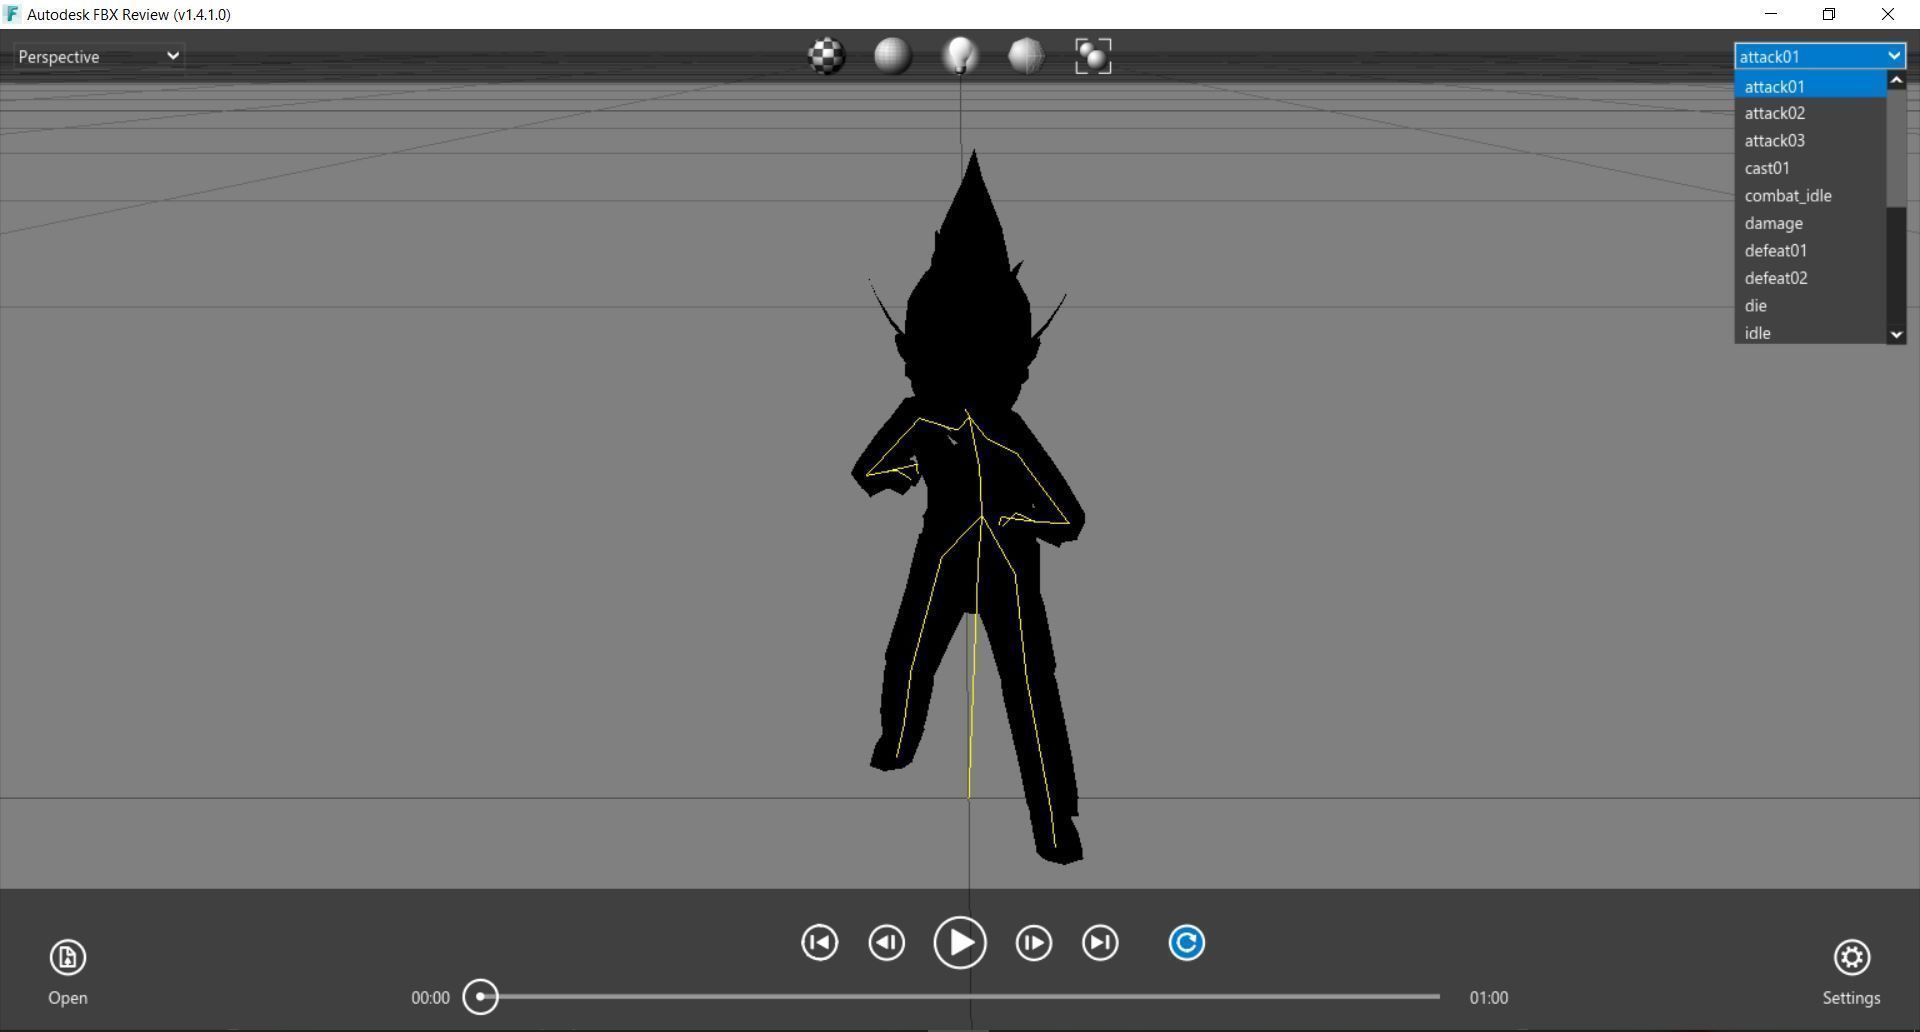Choose defeat02 from the take list
1920x1032 pixels.
coord(1810,278)
